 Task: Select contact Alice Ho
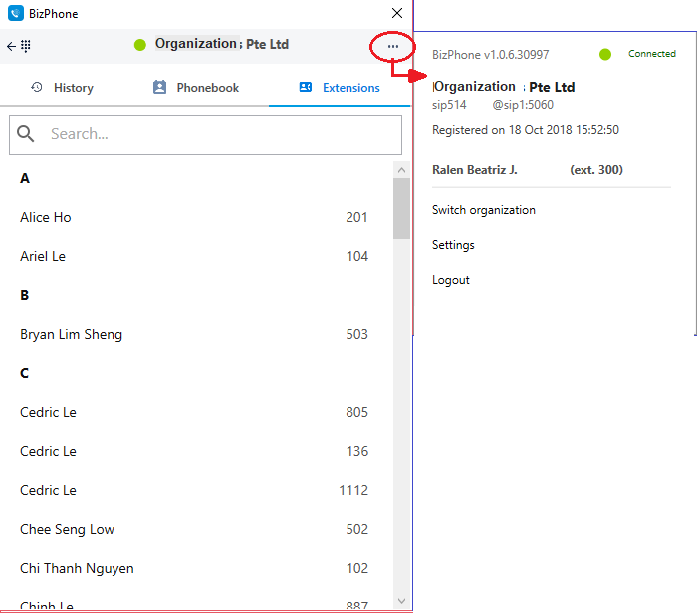(46, 217)
